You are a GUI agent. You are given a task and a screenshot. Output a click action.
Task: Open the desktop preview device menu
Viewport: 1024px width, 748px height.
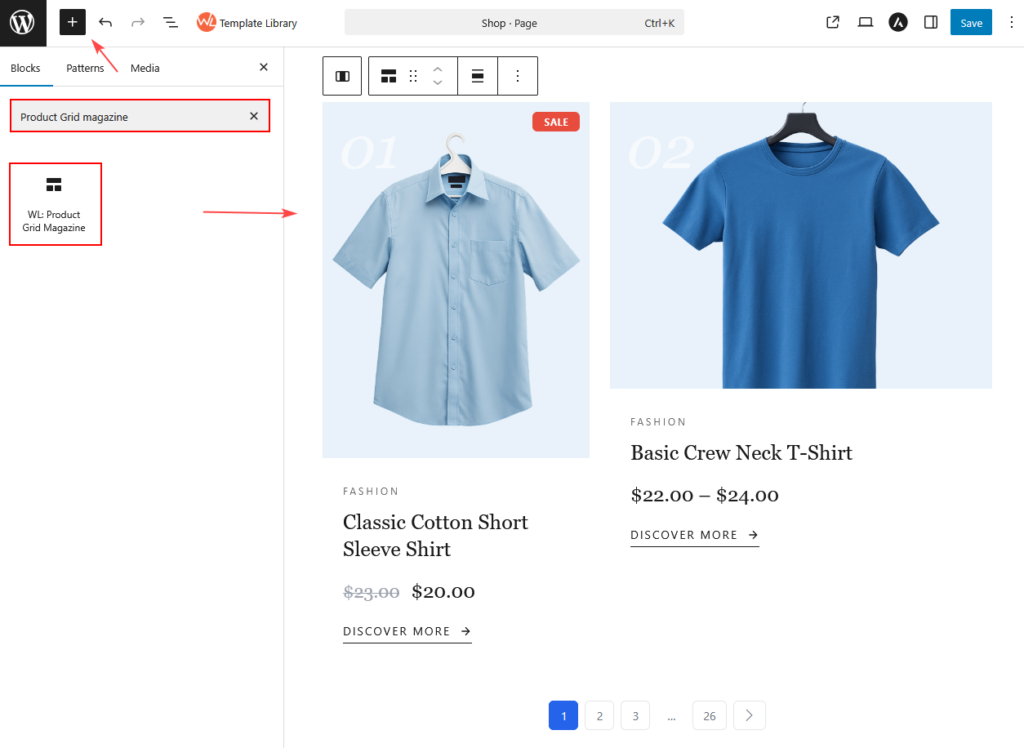pyautogui.click(x=866, y=22)
